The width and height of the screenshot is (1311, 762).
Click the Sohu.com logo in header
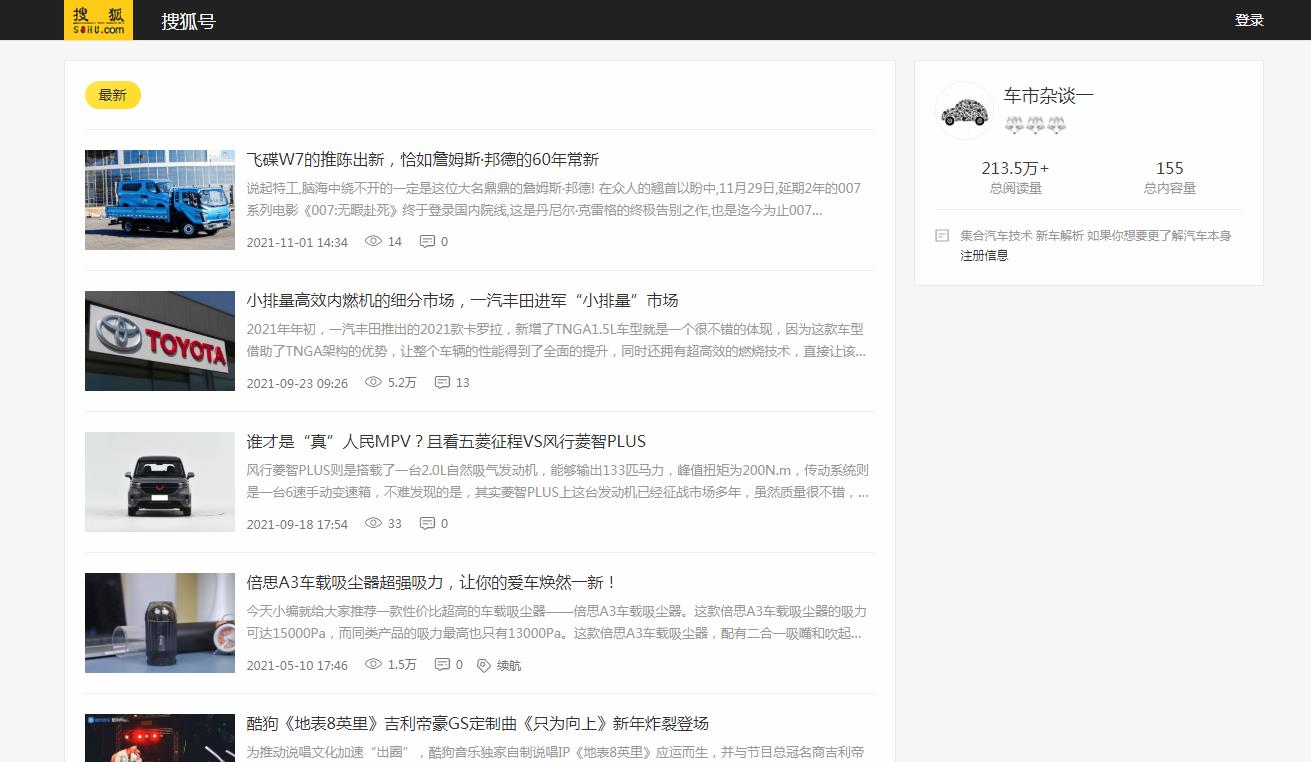point(98,20)
